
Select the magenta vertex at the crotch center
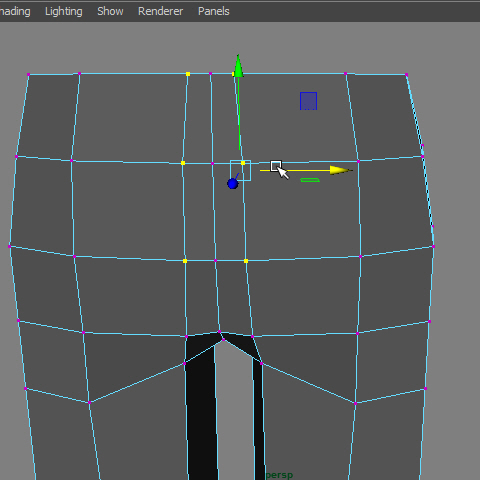[219, 332]
